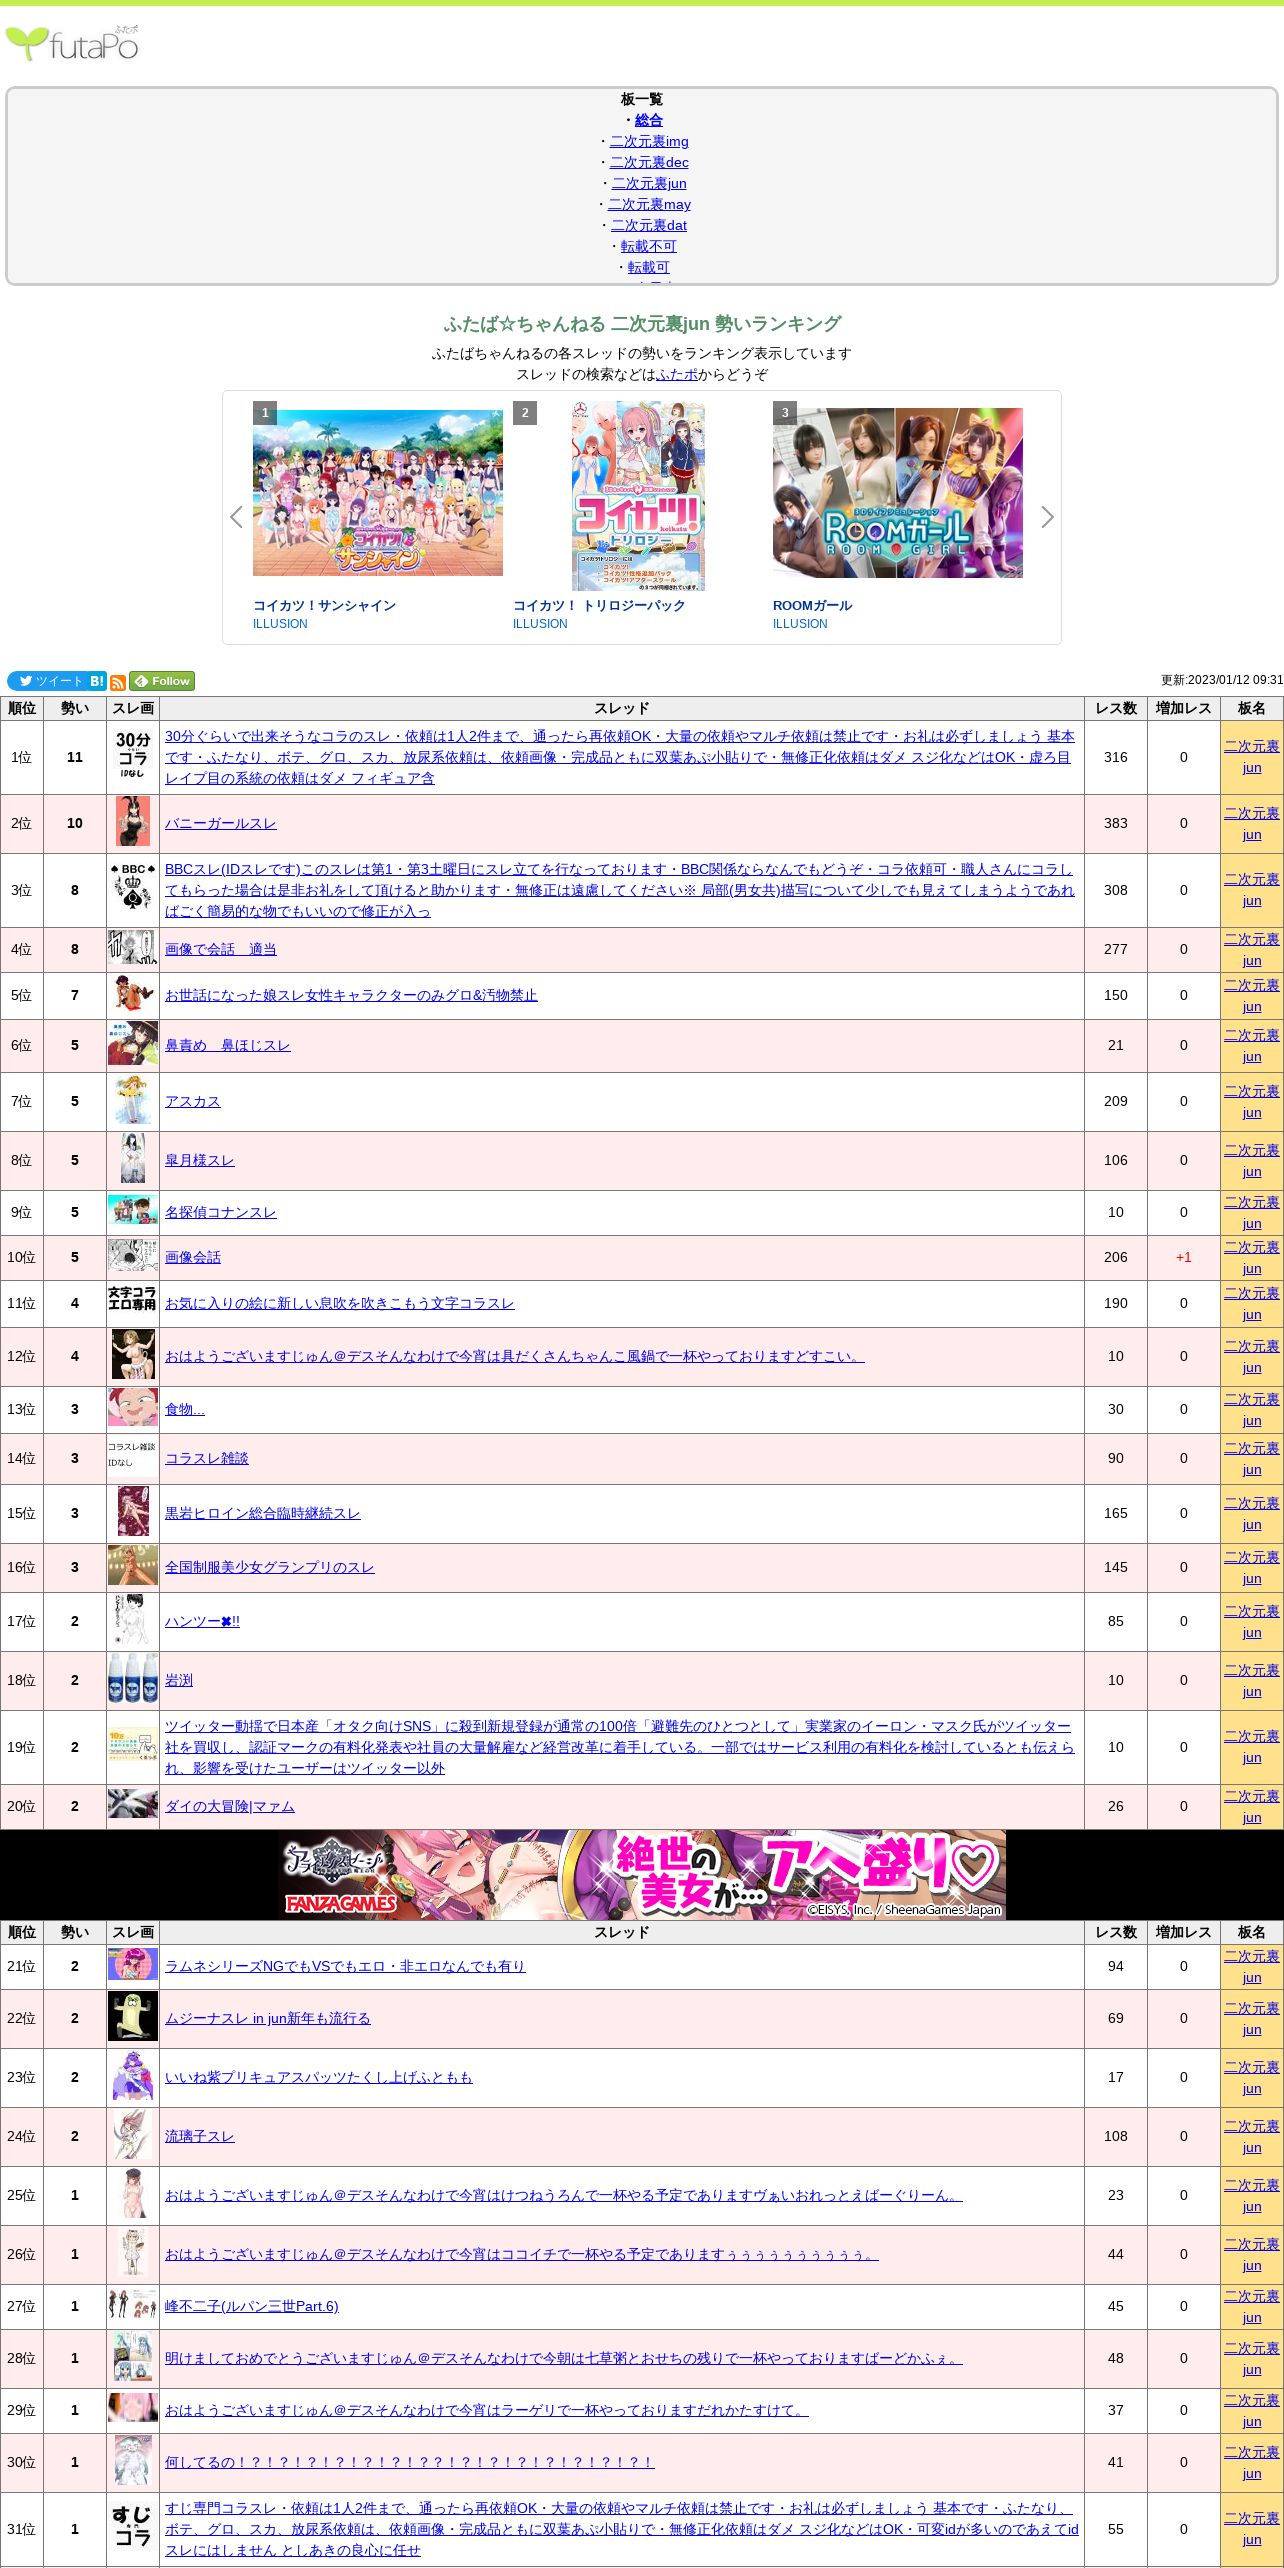Click 二次元裏 jun board link in row 10位
This screenshot has width=1284, height=2568.
[1252, 1257]
